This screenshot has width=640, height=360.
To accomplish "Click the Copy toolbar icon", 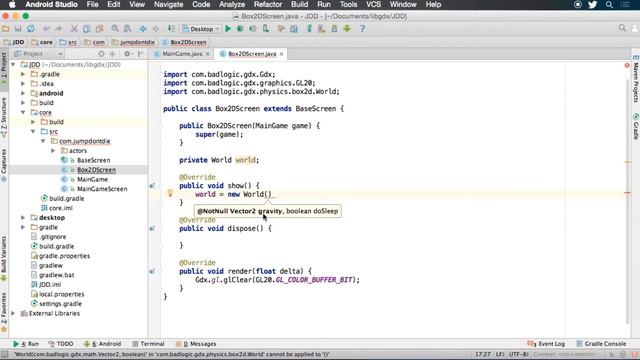I will pos(87,29).
